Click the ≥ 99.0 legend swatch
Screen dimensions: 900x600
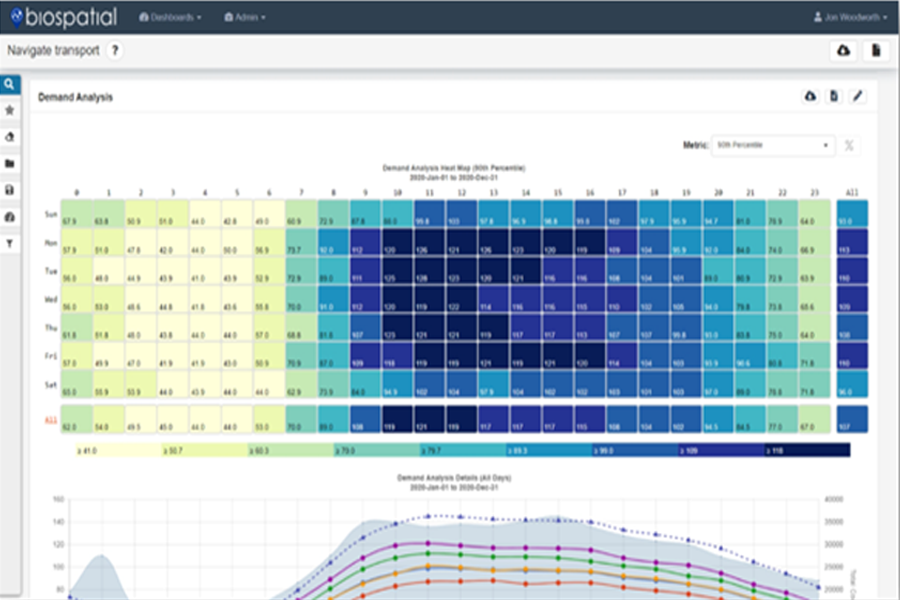[x=635, y=450]
